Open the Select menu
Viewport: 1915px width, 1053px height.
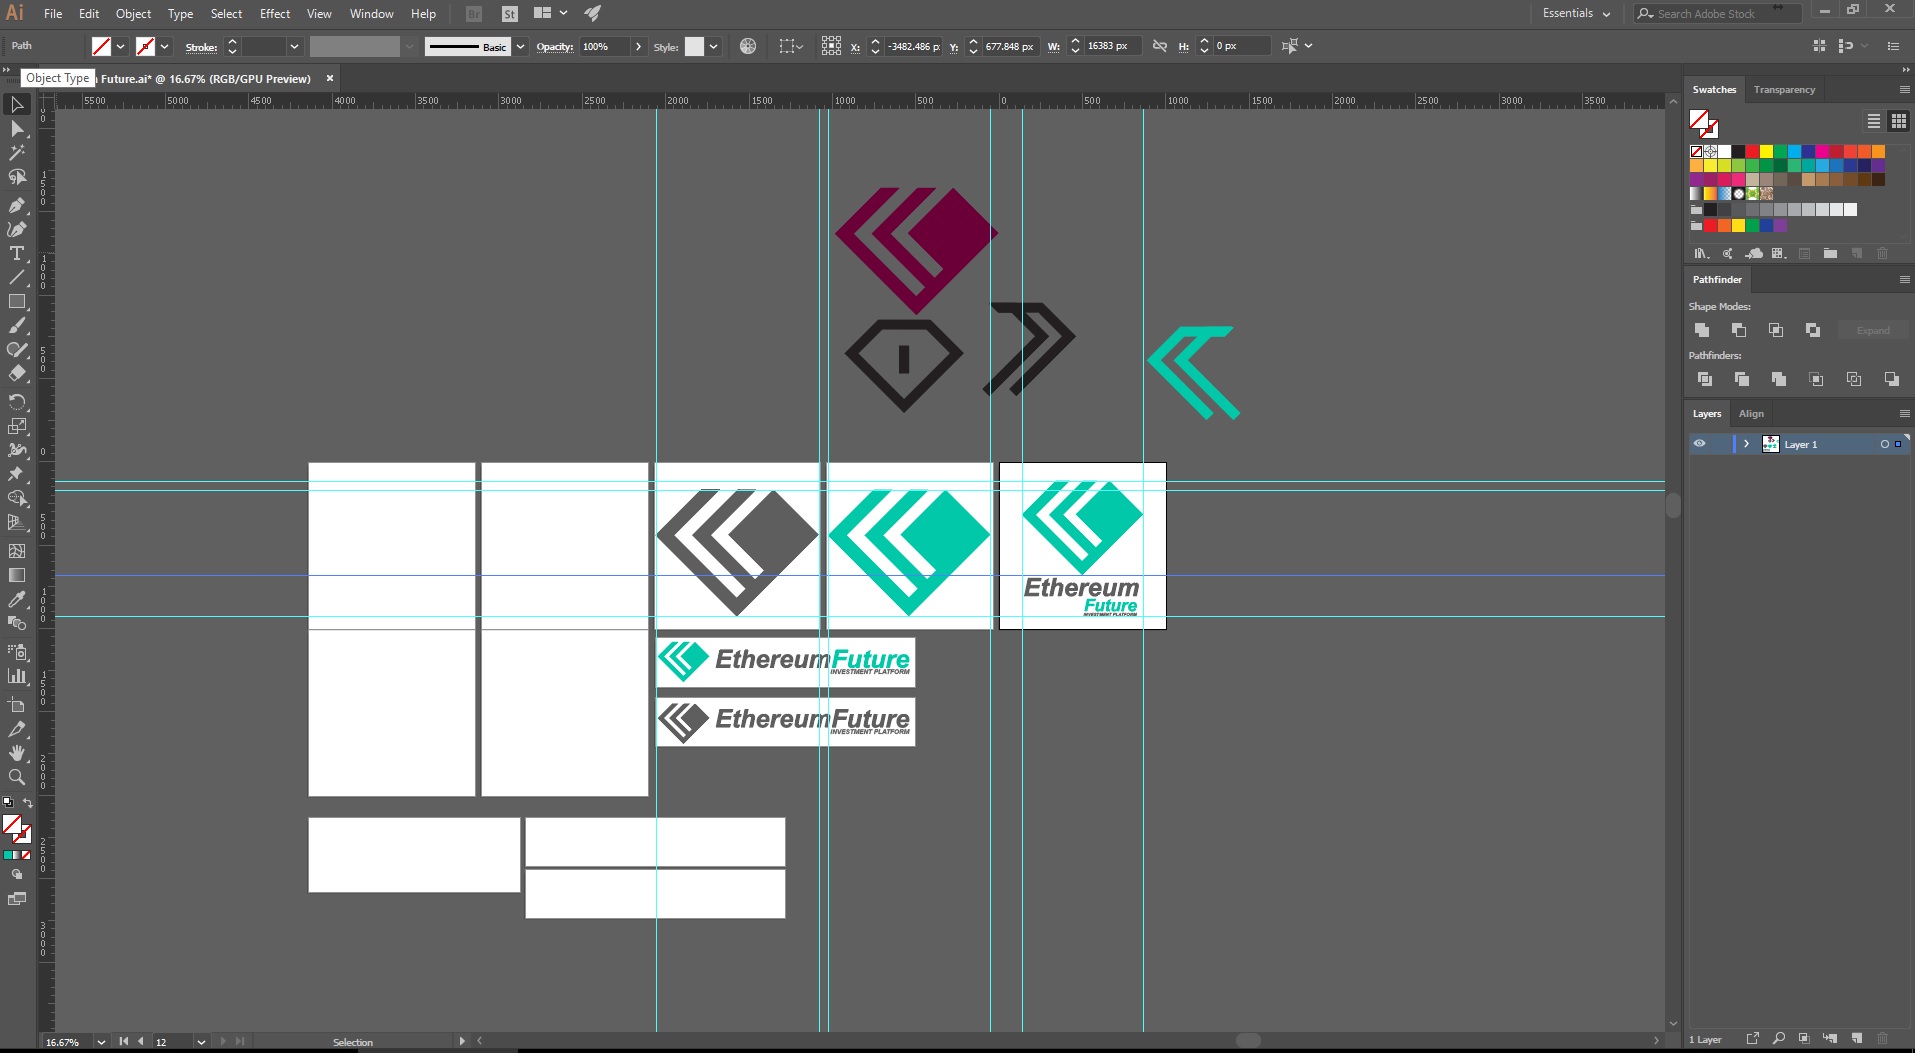point(226,14)
